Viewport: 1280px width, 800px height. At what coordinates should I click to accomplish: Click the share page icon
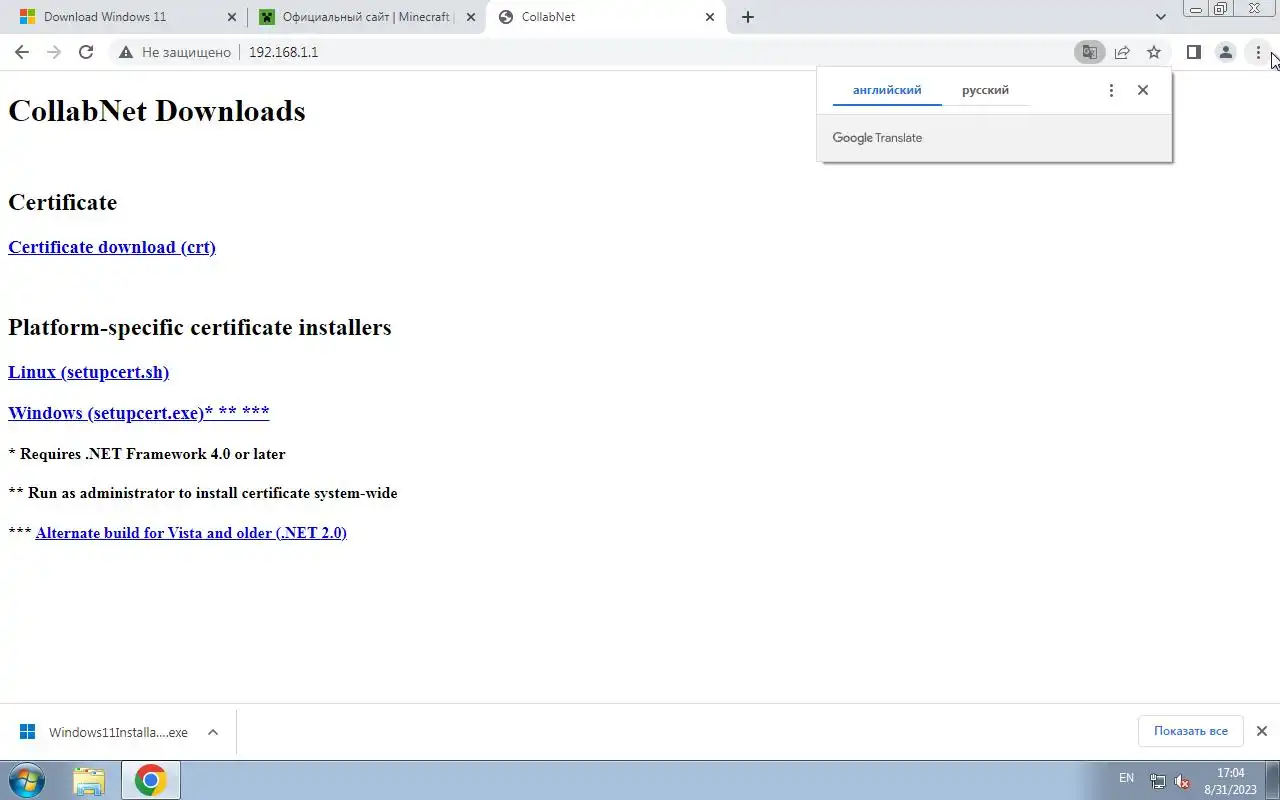click(x=1122, y=52)
